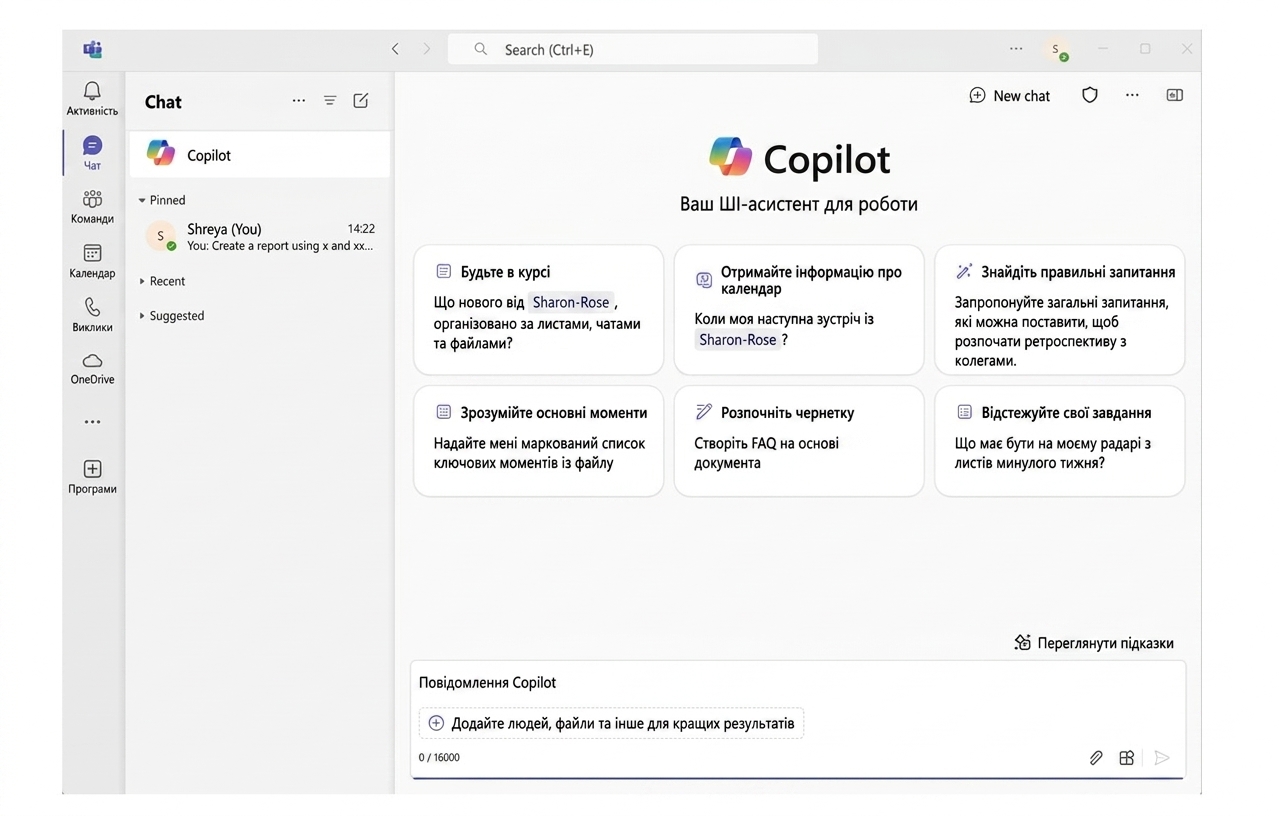Open the Shreya (You) chat
Viewport: 1279px width, 816px height.
260,237
